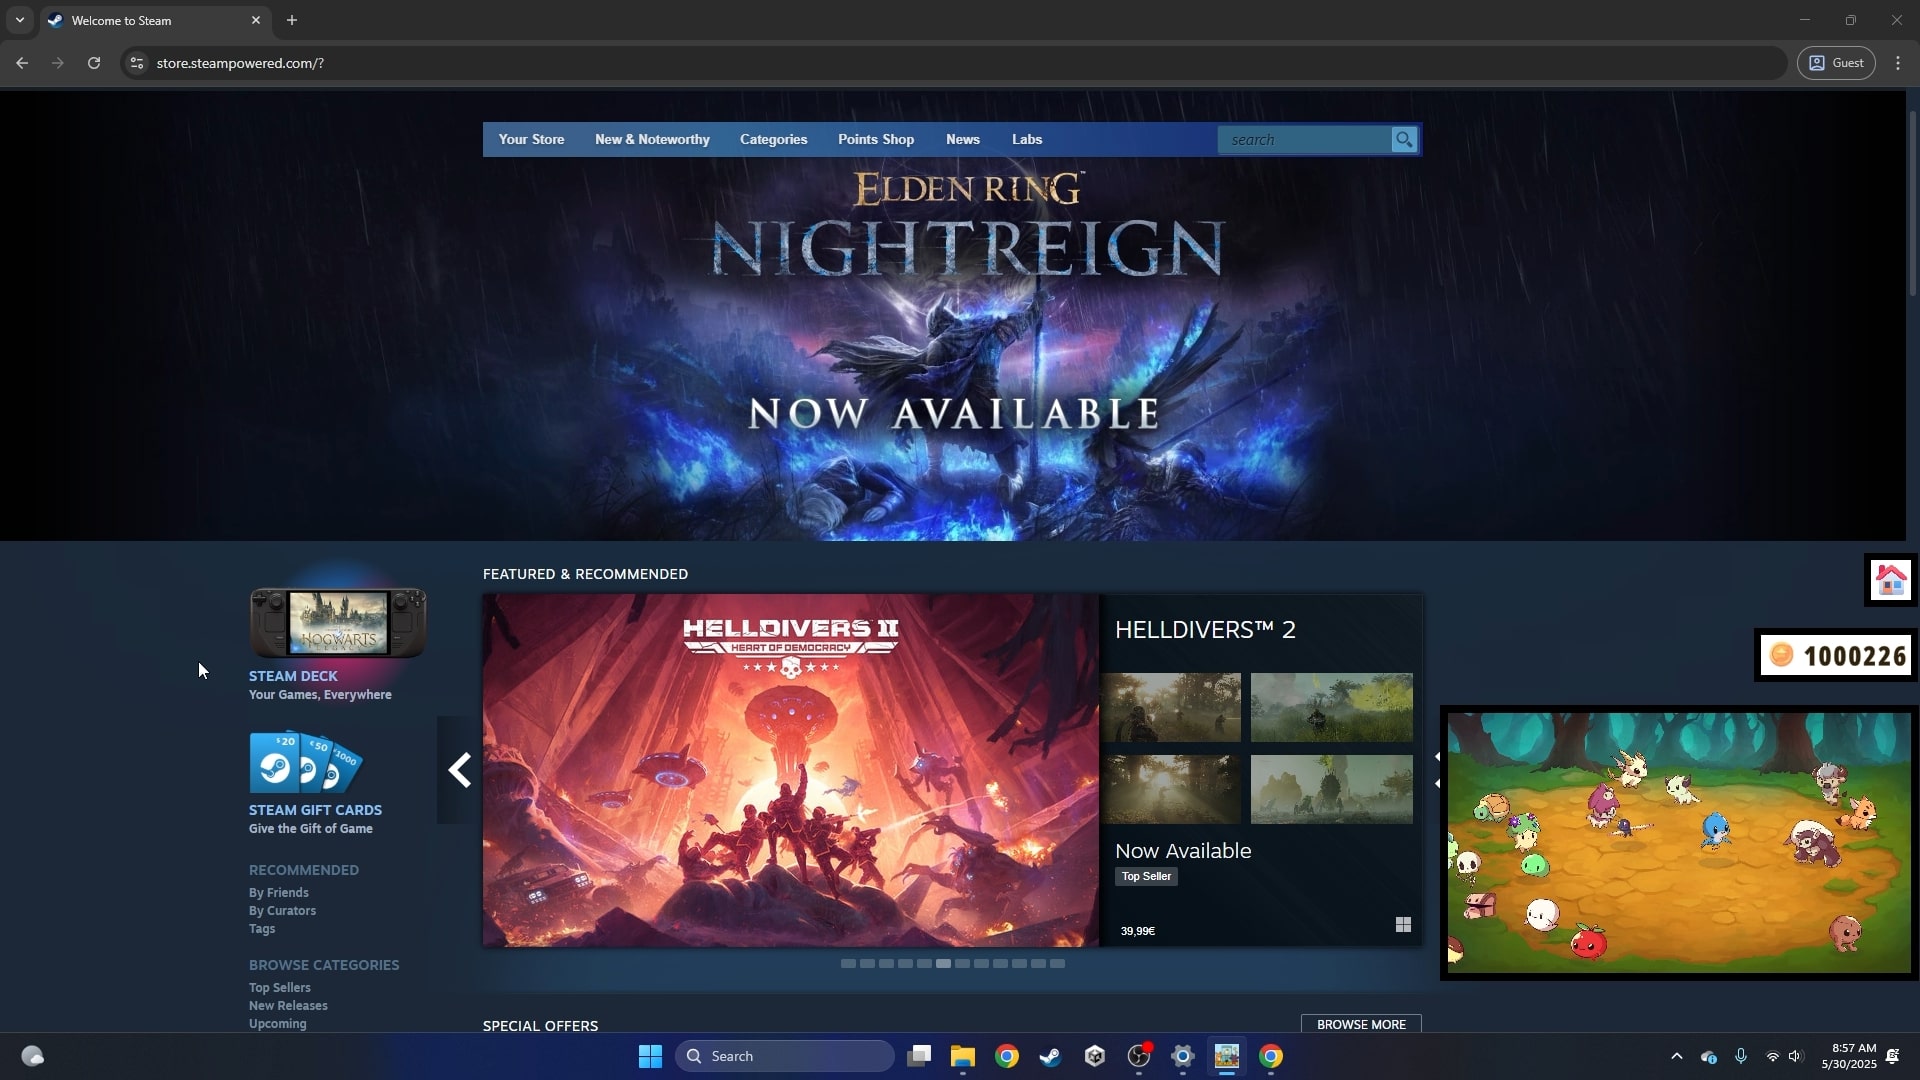Click the microphone tray icon
The height and width of the screenshot is (1080, 1920).
[x=1741, y=1056]
